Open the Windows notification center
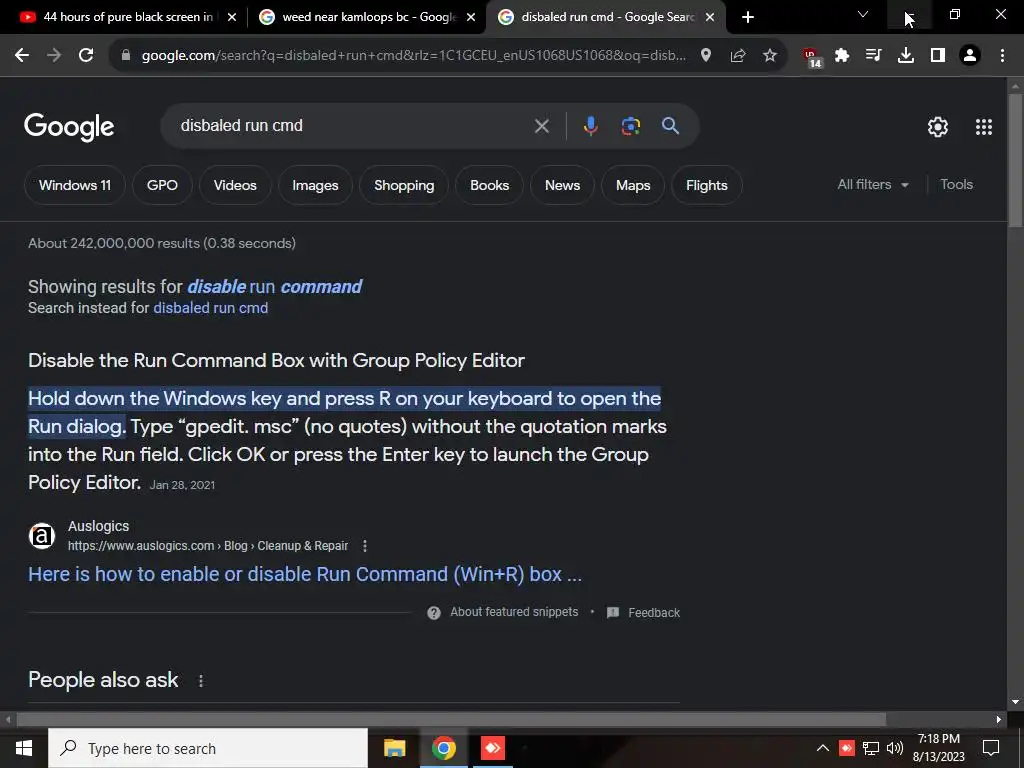Screen dimensions: 1024x768 pos(991,748)
